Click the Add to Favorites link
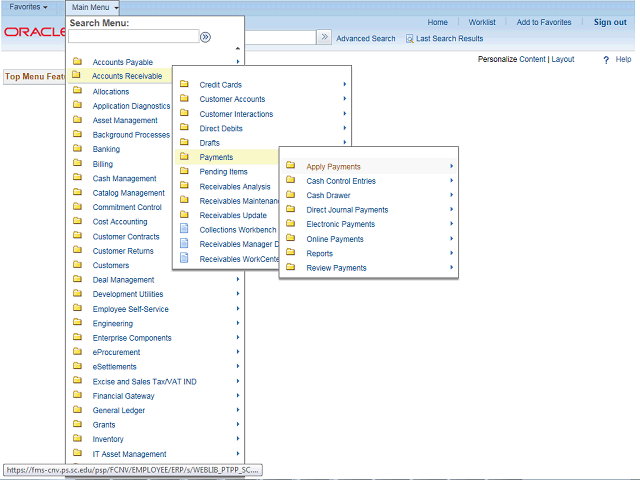The image size is (640, 480). click(544, 22)
